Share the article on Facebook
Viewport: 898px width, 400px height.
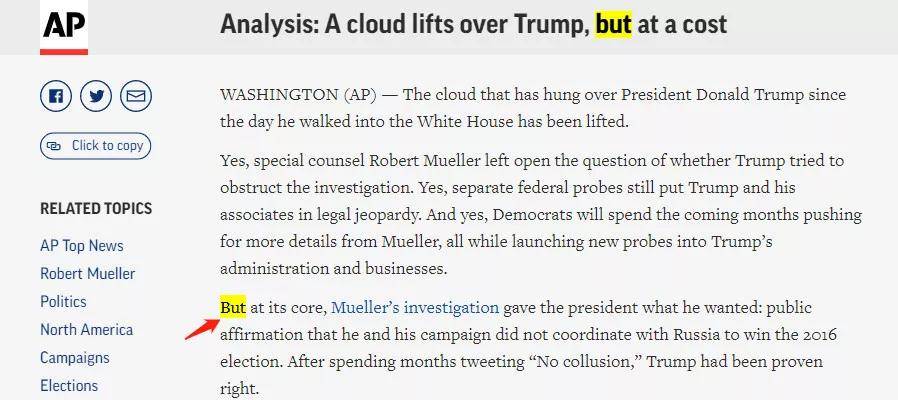56,96
